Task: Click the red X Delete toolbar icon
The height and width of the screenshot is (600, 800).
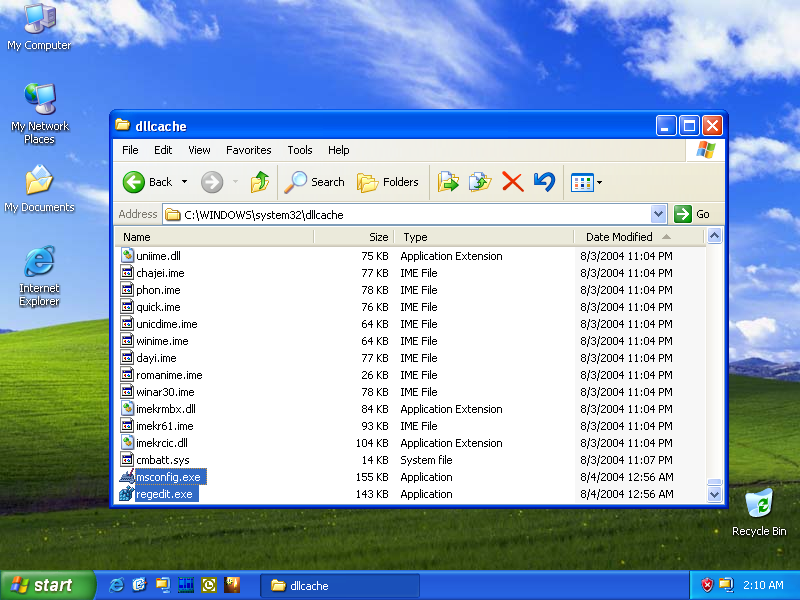Action: (512, 182)
